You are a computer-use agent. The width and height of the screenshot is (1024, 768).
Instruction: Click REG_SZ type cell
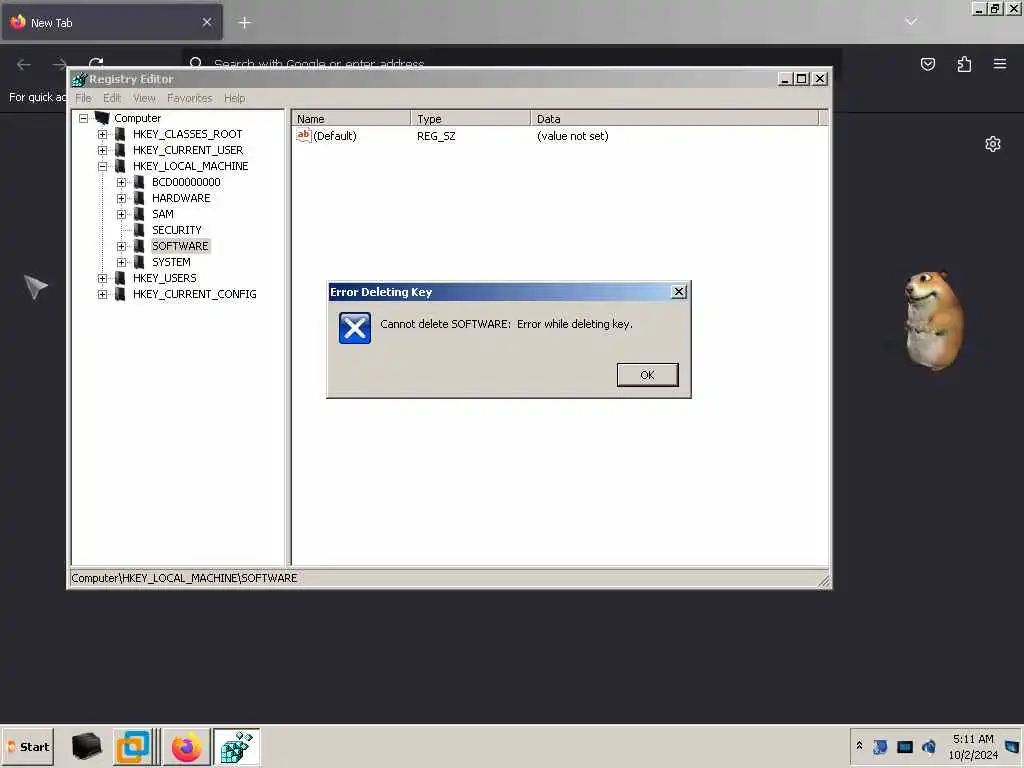(436, 136)
